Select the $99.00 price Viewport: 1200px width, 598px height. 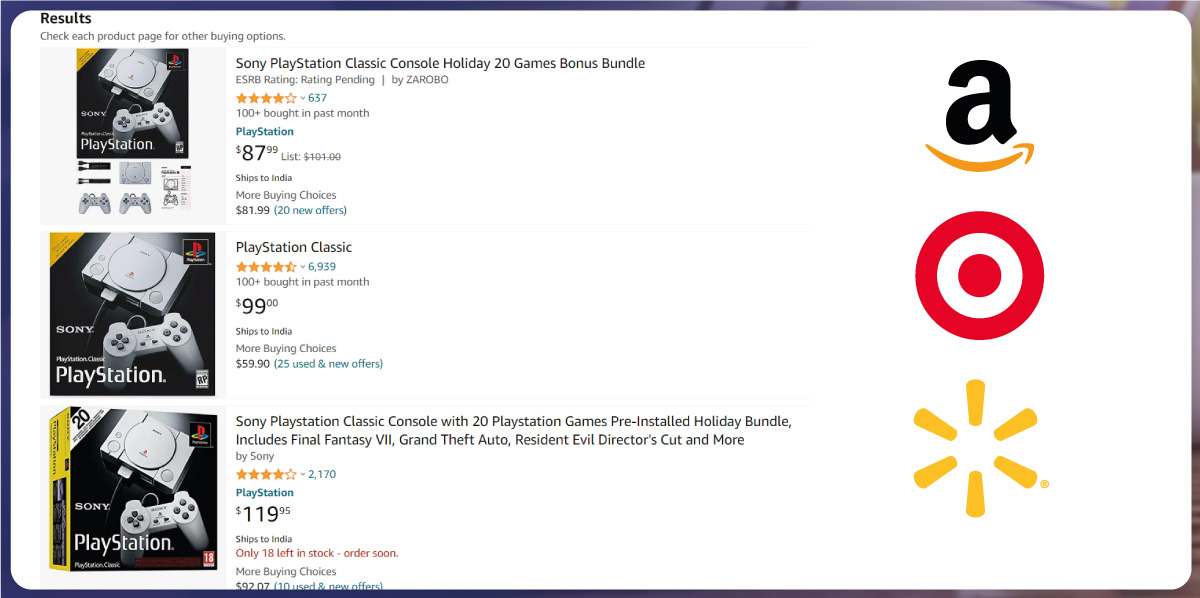coord(257,306)
